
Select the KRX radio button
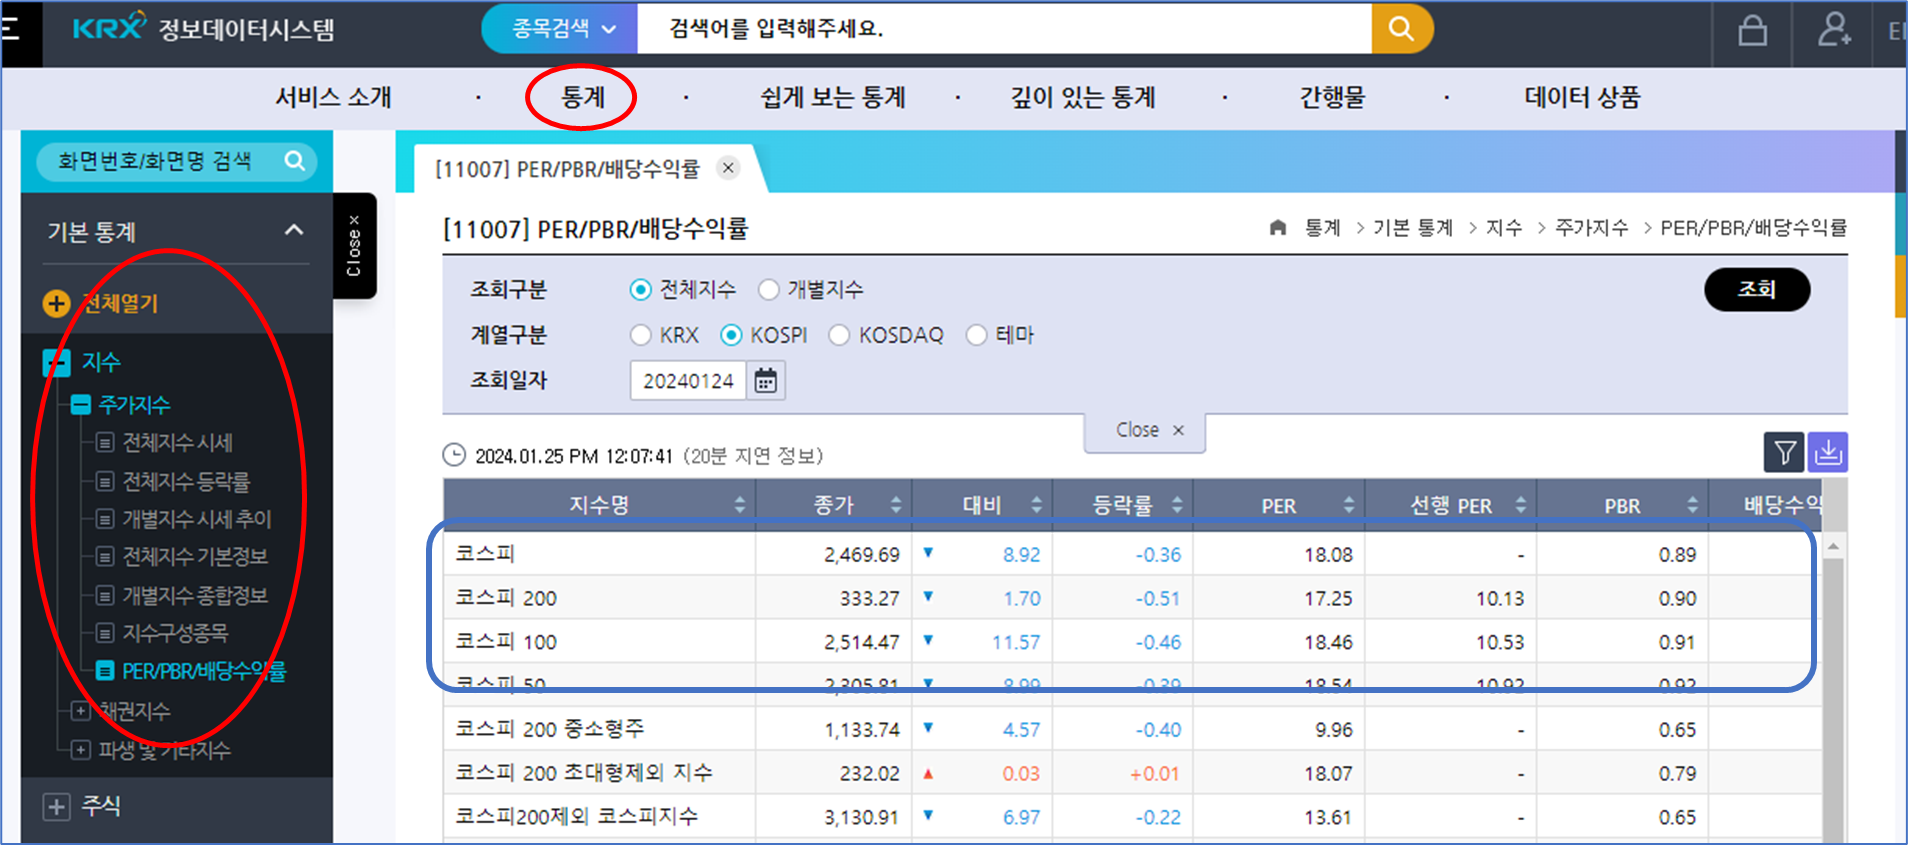(x=640, y=335)
